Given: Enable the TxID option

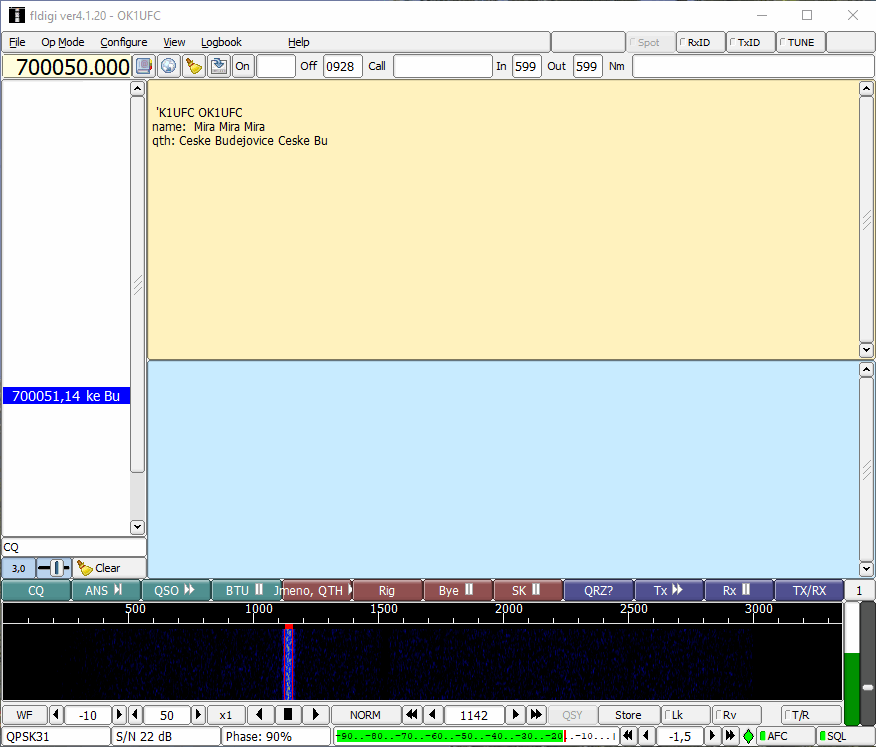Looking at the screenshot, I should 751,42.
